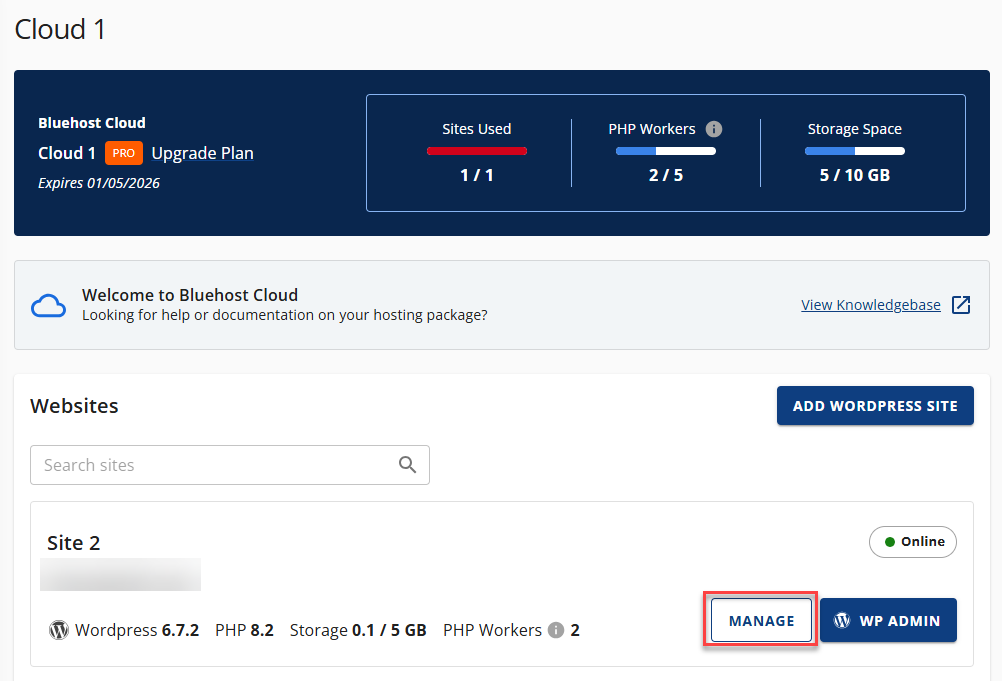The width and height of the screenshot is (1002, 681).
Task: Click the PHP Workers info icon in the plan banner
Action: [714, 129]
